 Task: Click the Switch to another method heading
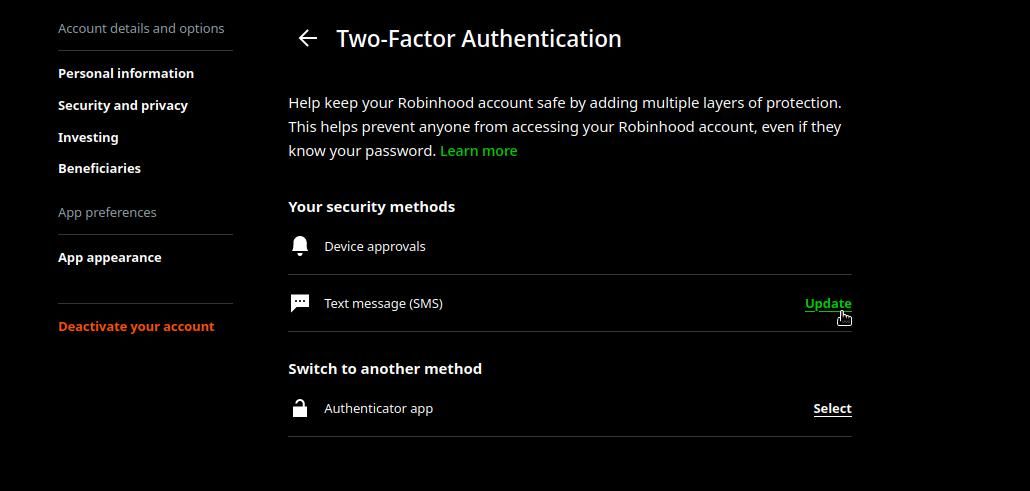(x=385, y=368)
